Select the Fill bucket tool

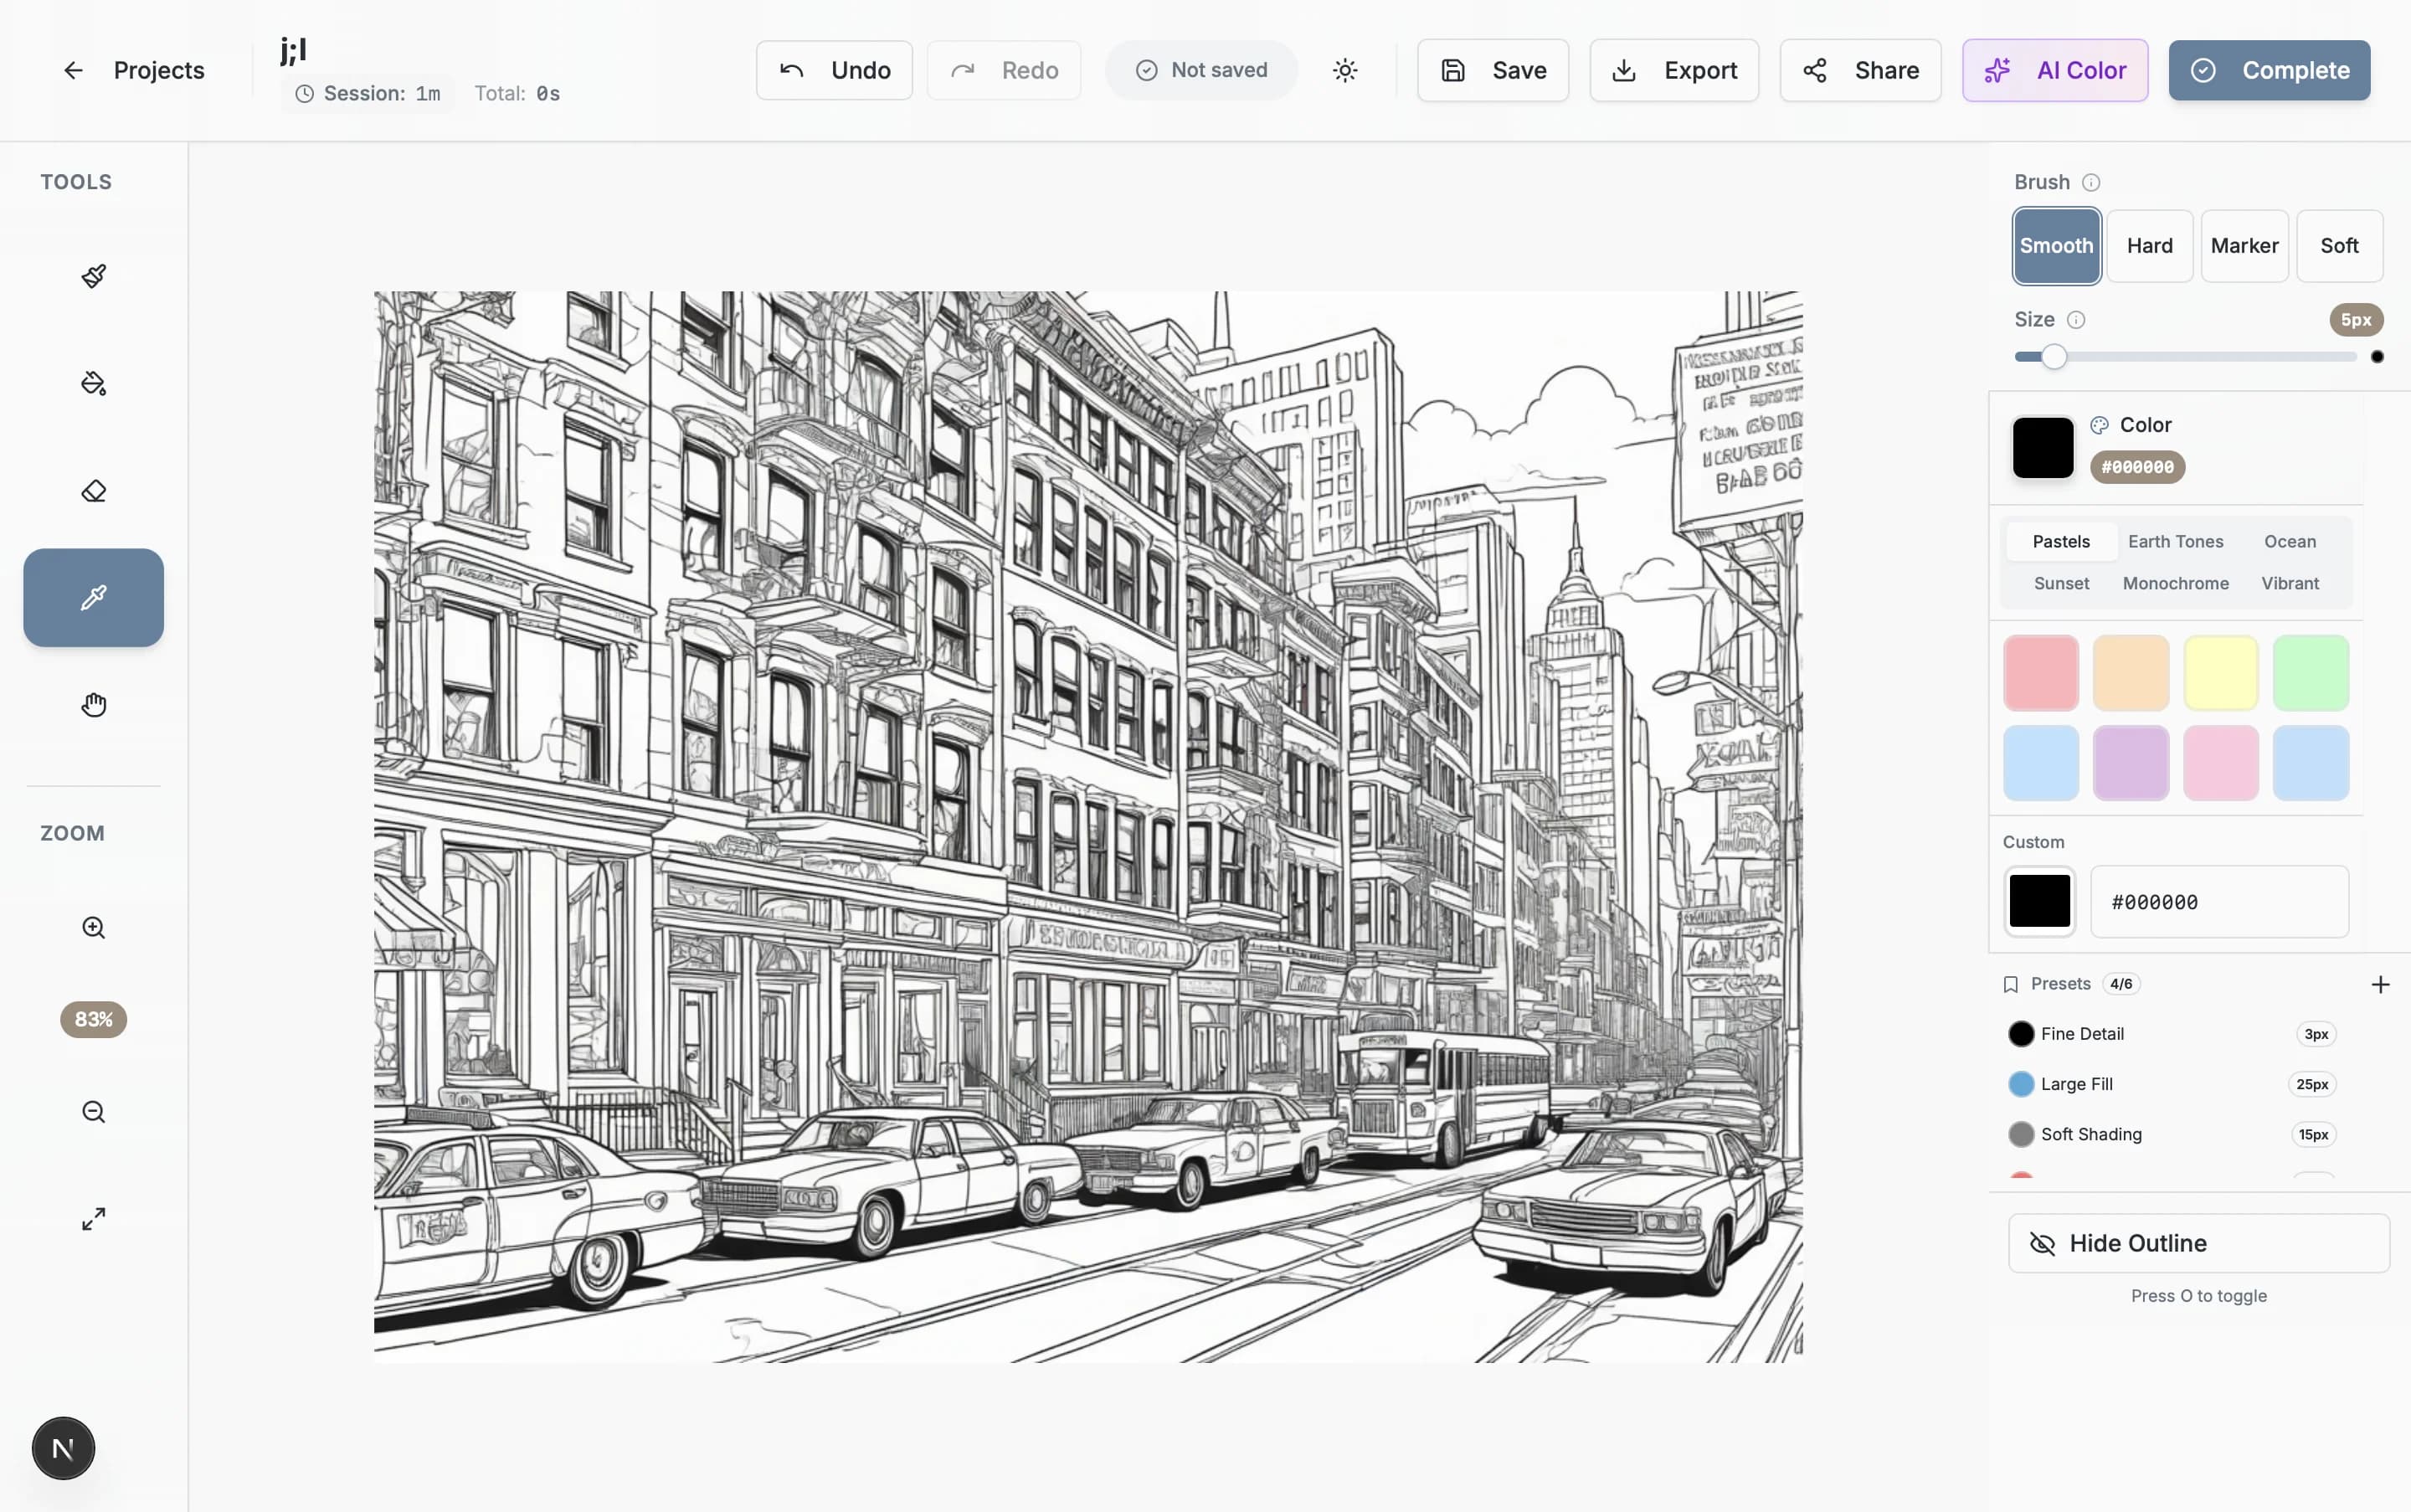coord(92,383)
